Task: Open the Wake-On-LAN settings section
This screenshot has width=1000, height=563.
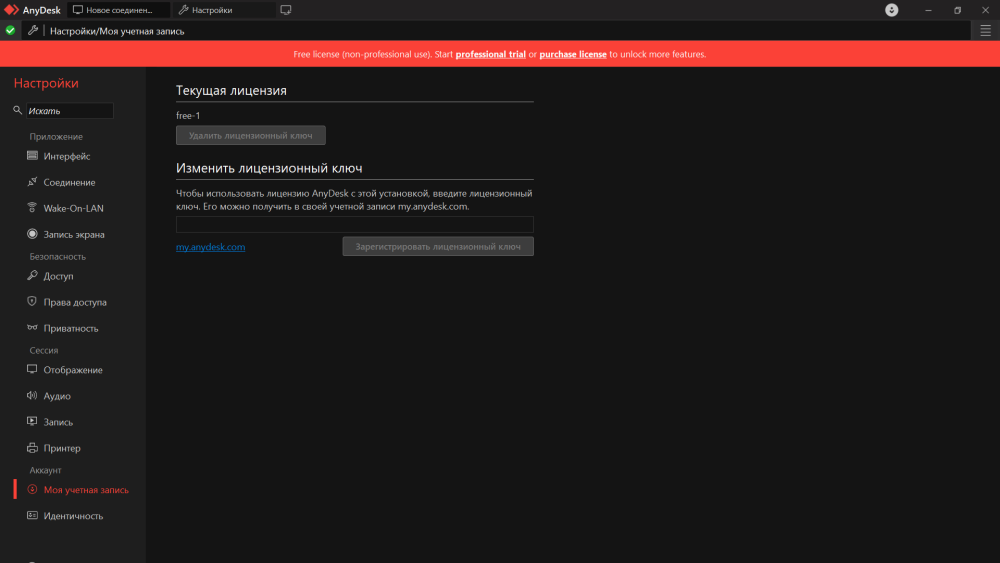Action: pyautogui.click(x=73, y=208)
